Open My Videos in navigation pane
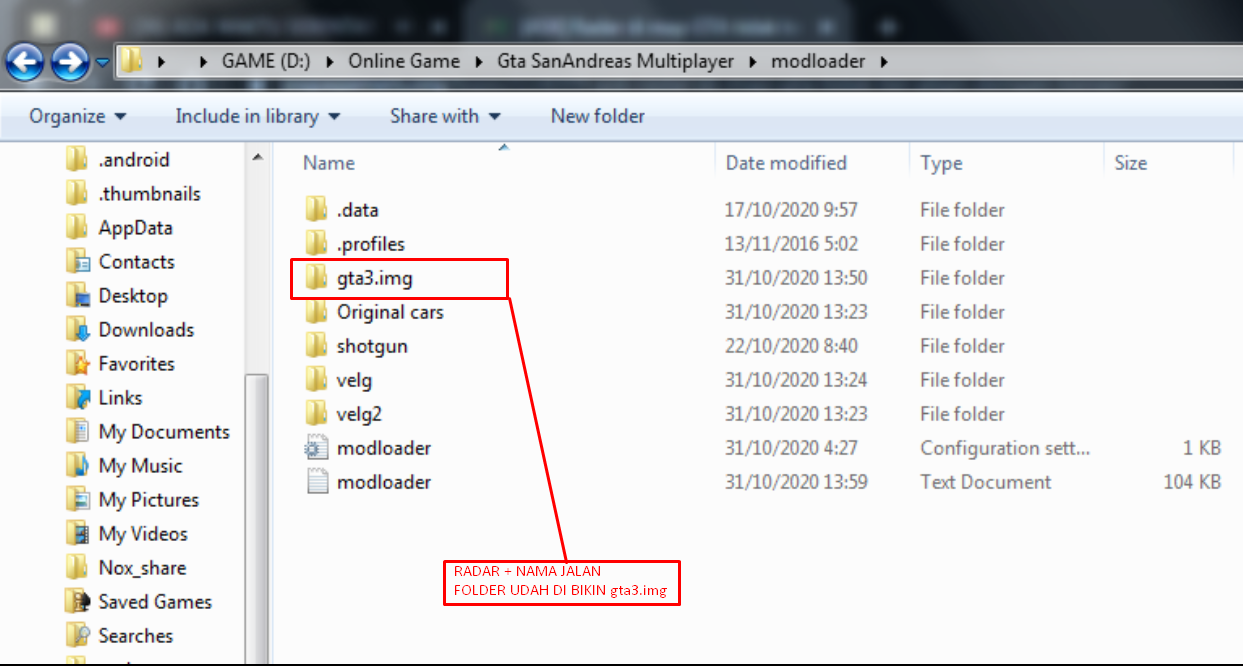Screen dimensions: 1243x666 [143, 534]
